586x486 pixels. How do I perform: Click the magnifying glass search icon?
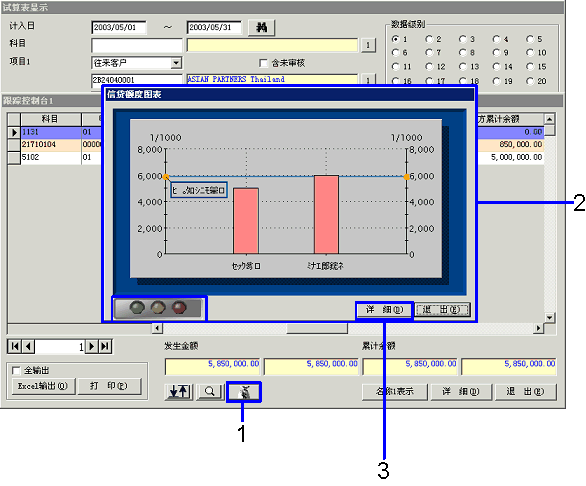[210, 391]
